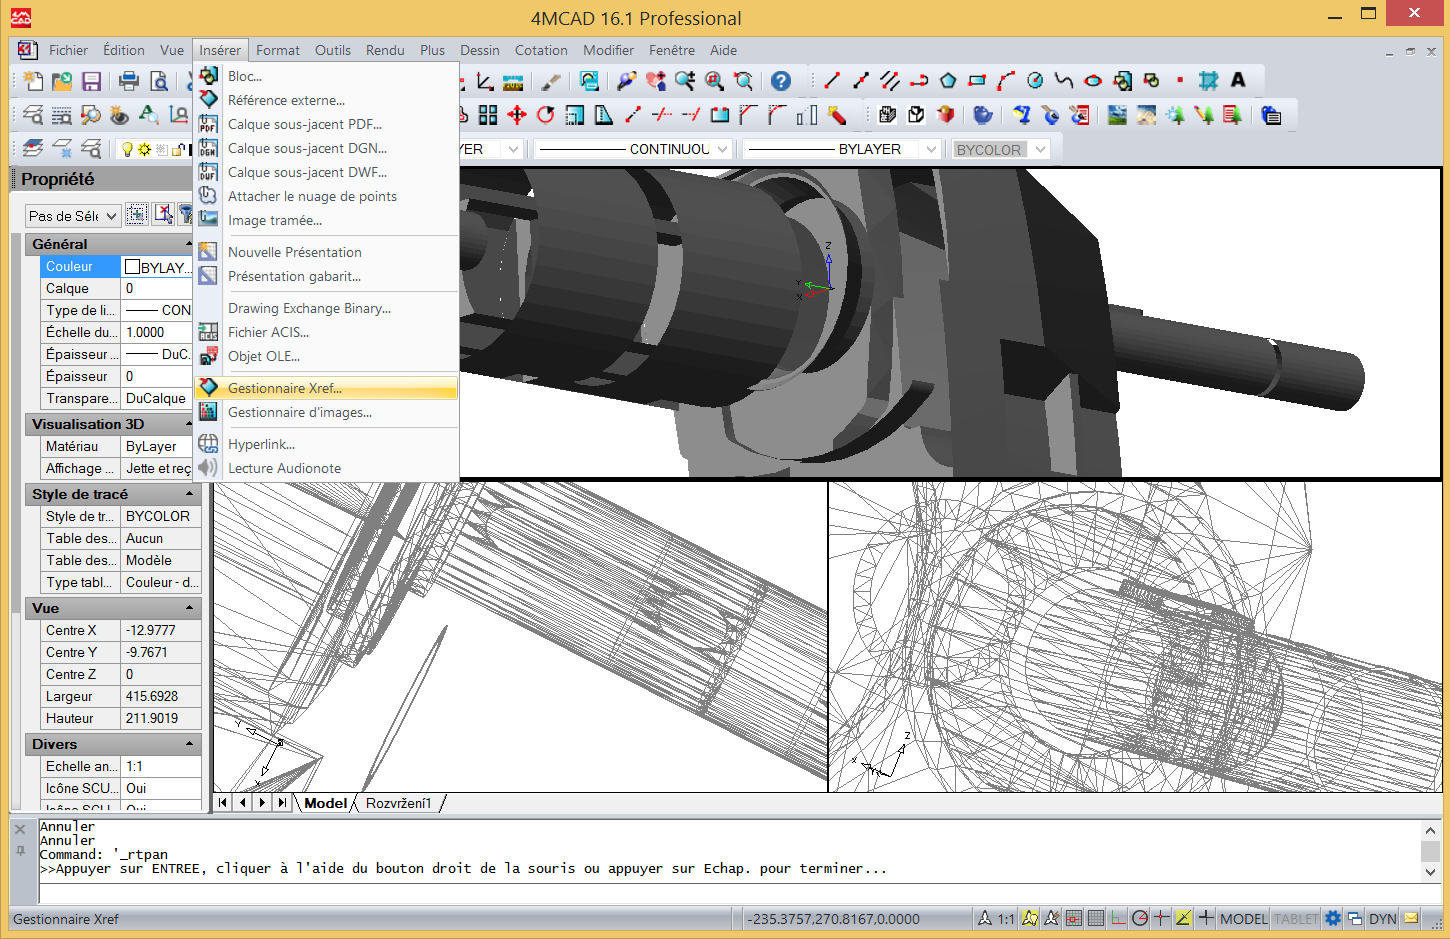Open a file with the folder icon
Screen dimensions: 1450x939
(x=62, y=81)
